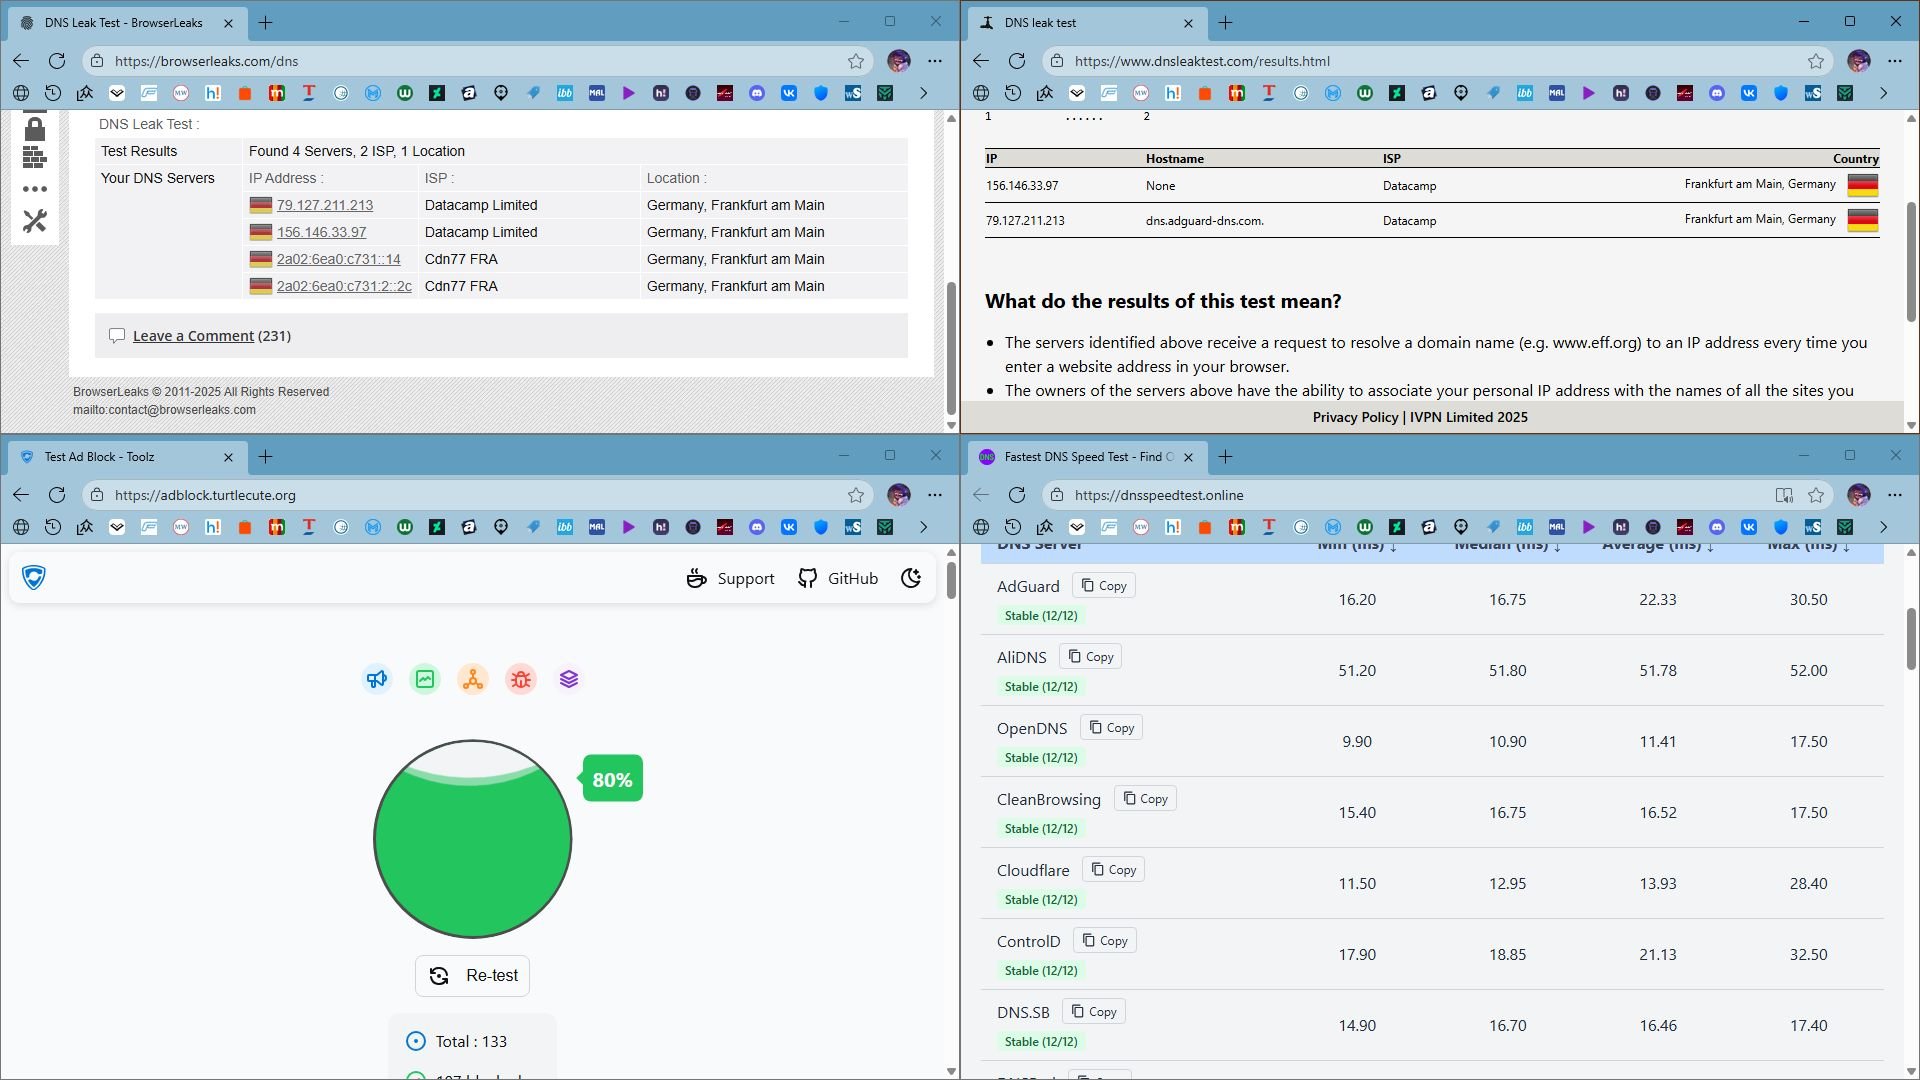Screen dimensions: 1920x1080
Task: Click the profile avatar in the Toolz window
Action: click(899, 495)
